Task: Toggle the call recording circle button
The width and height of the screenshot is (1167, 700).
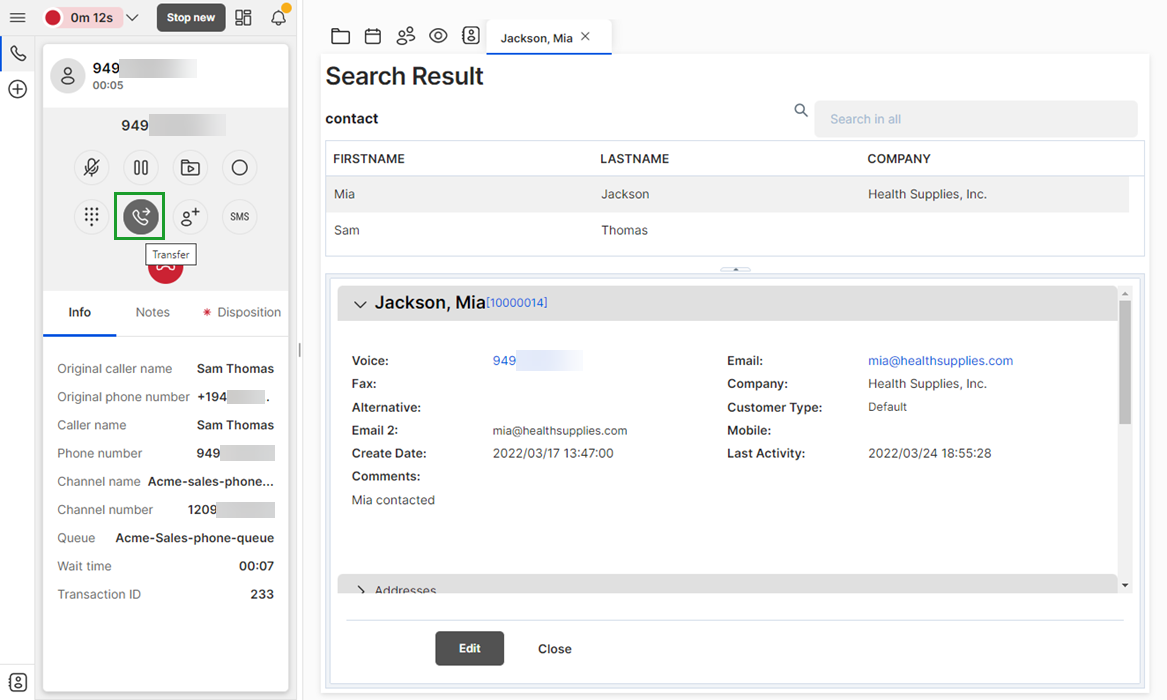Action: (239, 167)
